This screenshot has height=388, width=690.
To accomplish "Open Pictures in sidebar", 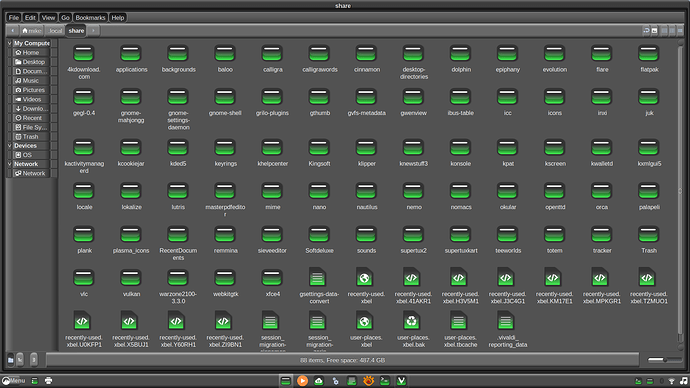I will coord(30,90).
